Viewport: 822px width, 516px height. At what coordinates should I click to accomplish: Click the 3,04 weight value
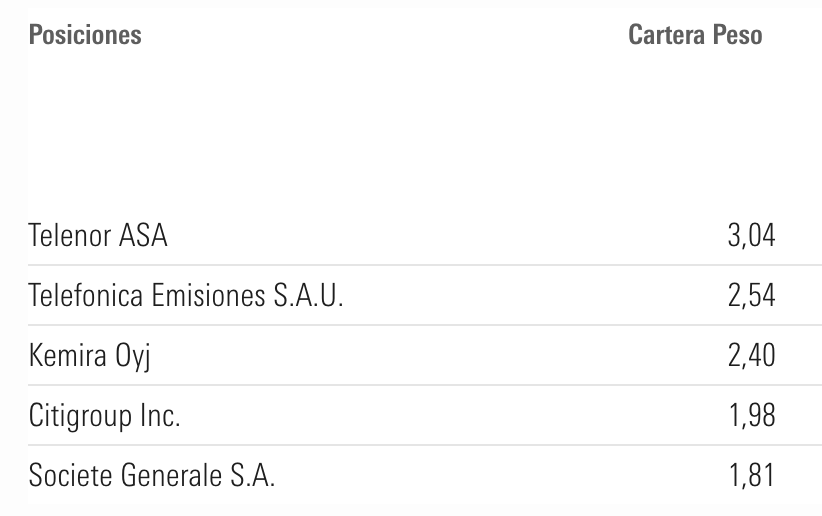point(751,236)
